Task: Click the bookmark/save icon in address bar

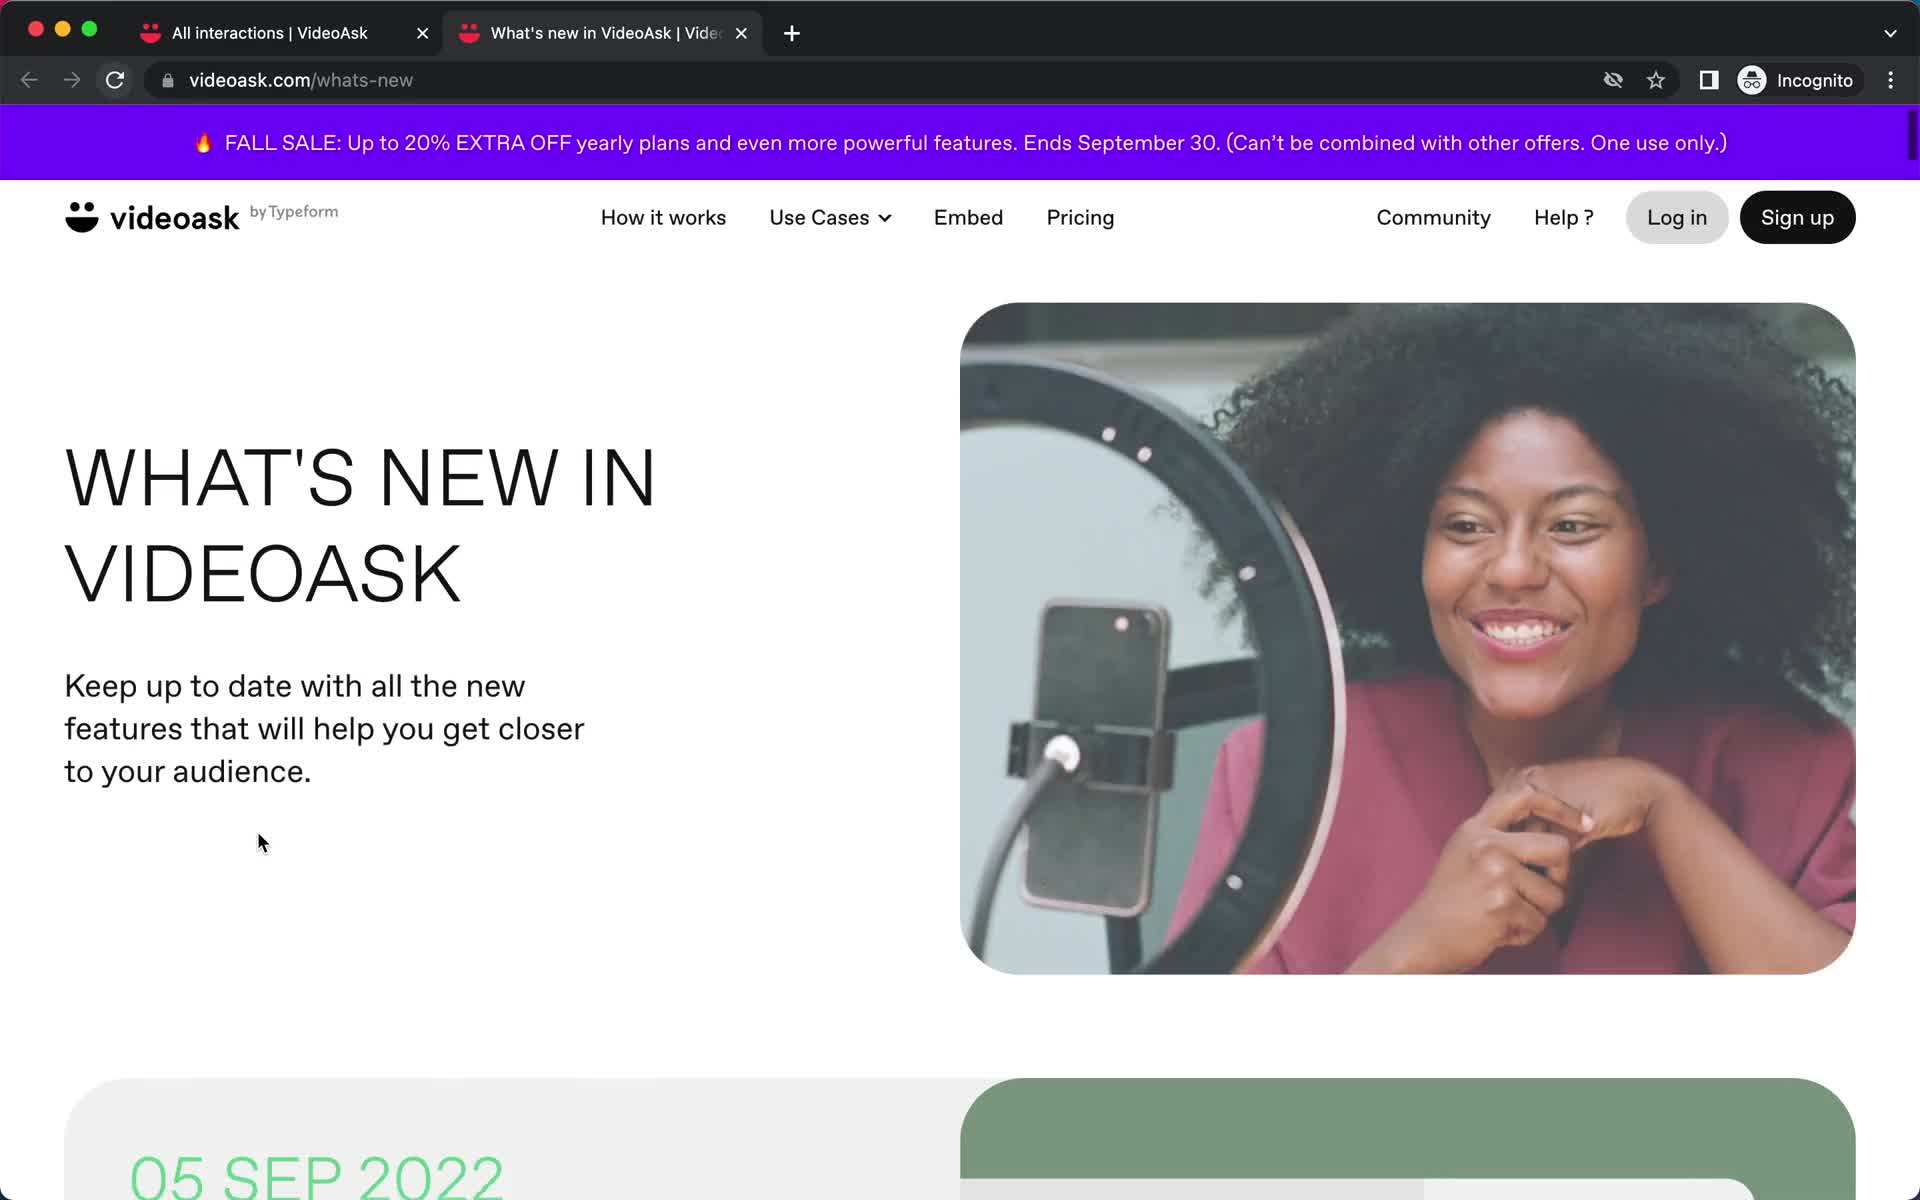Action: coord(1656,80)
